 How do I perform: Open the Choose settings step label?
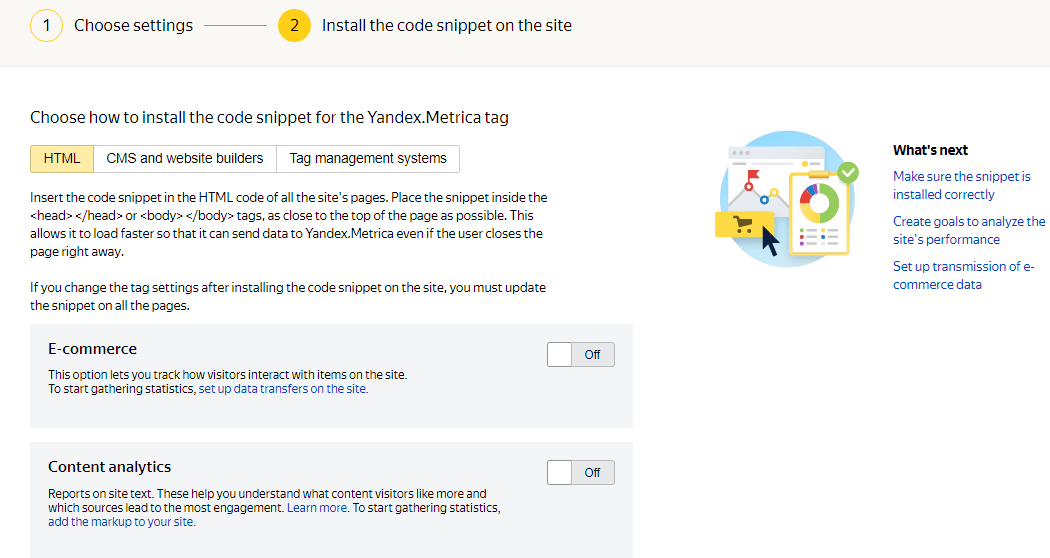pos(133,25)
